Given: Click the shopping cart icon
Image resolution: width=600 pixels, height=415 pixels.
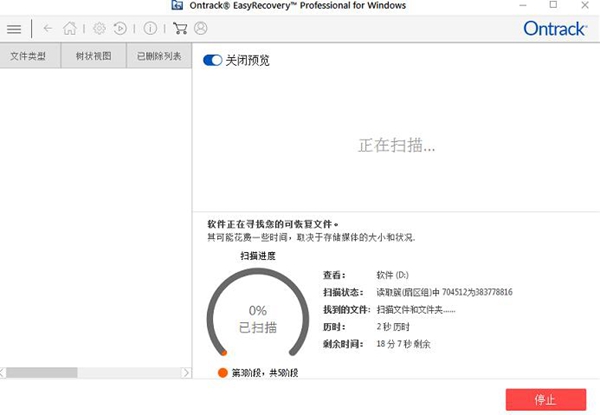Looking at the screenshot, I should coord(179,29).
